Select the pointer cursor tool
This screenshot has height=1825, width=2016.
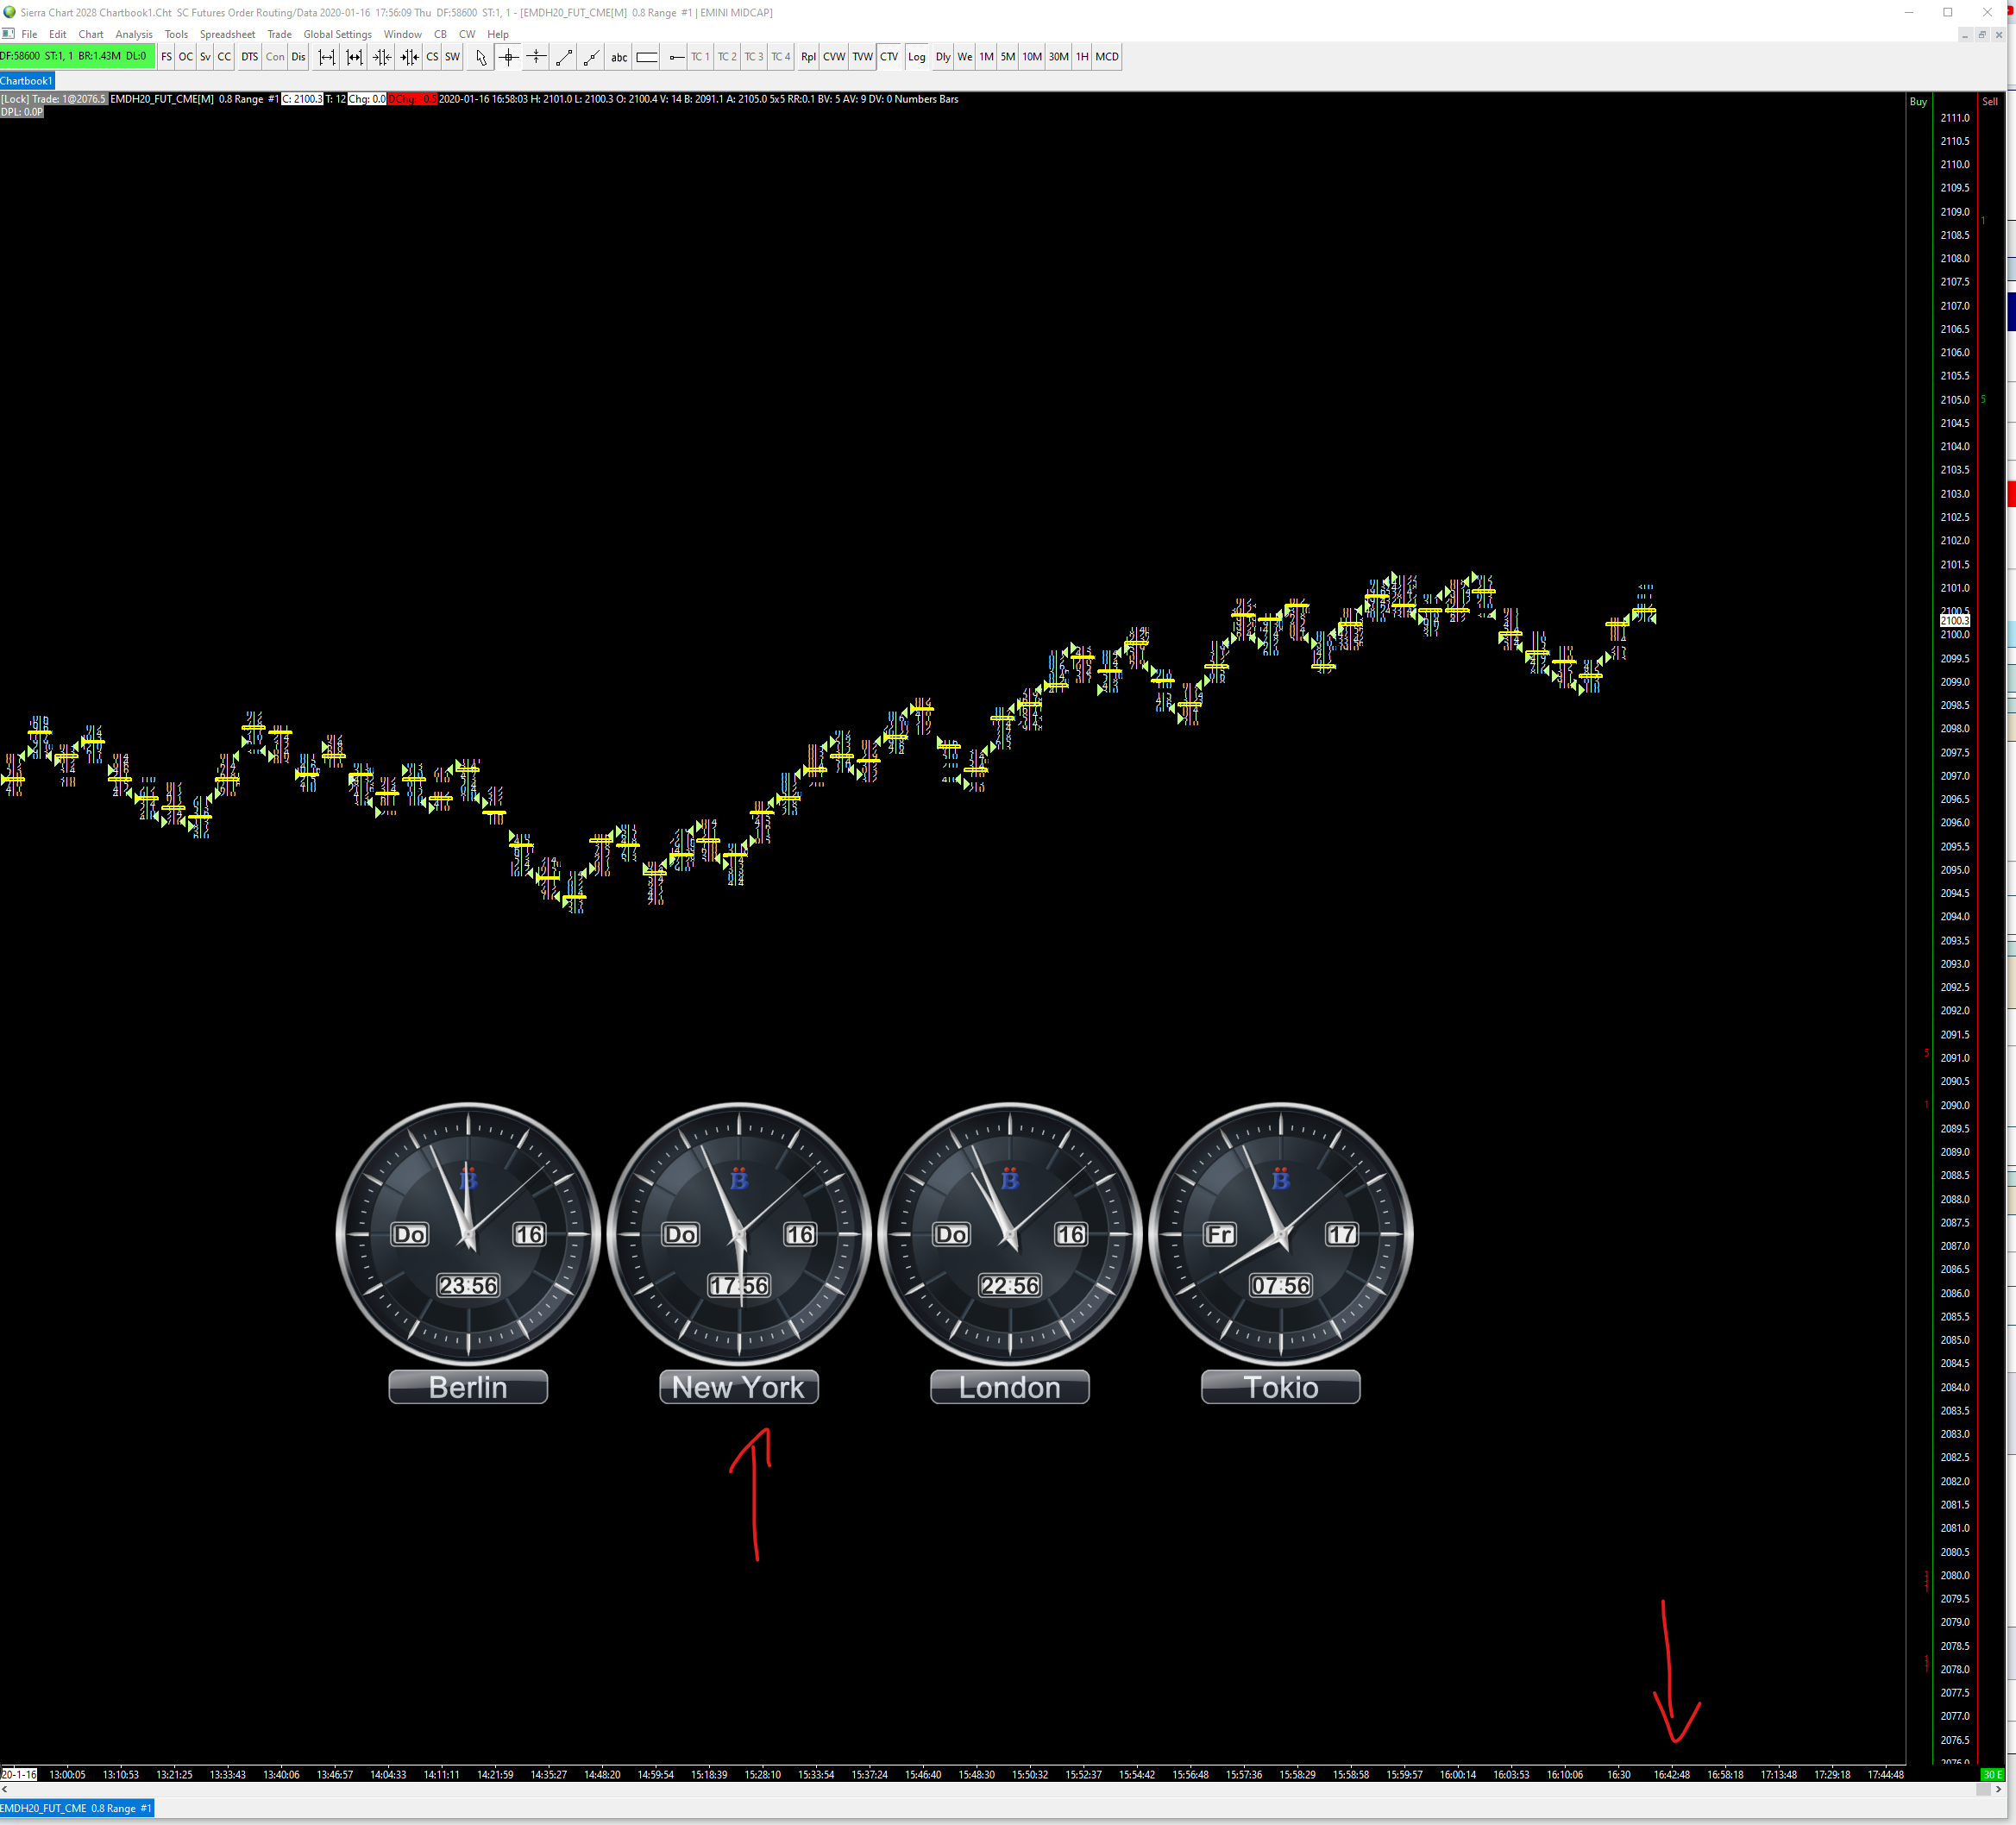(x=481, y=57)
